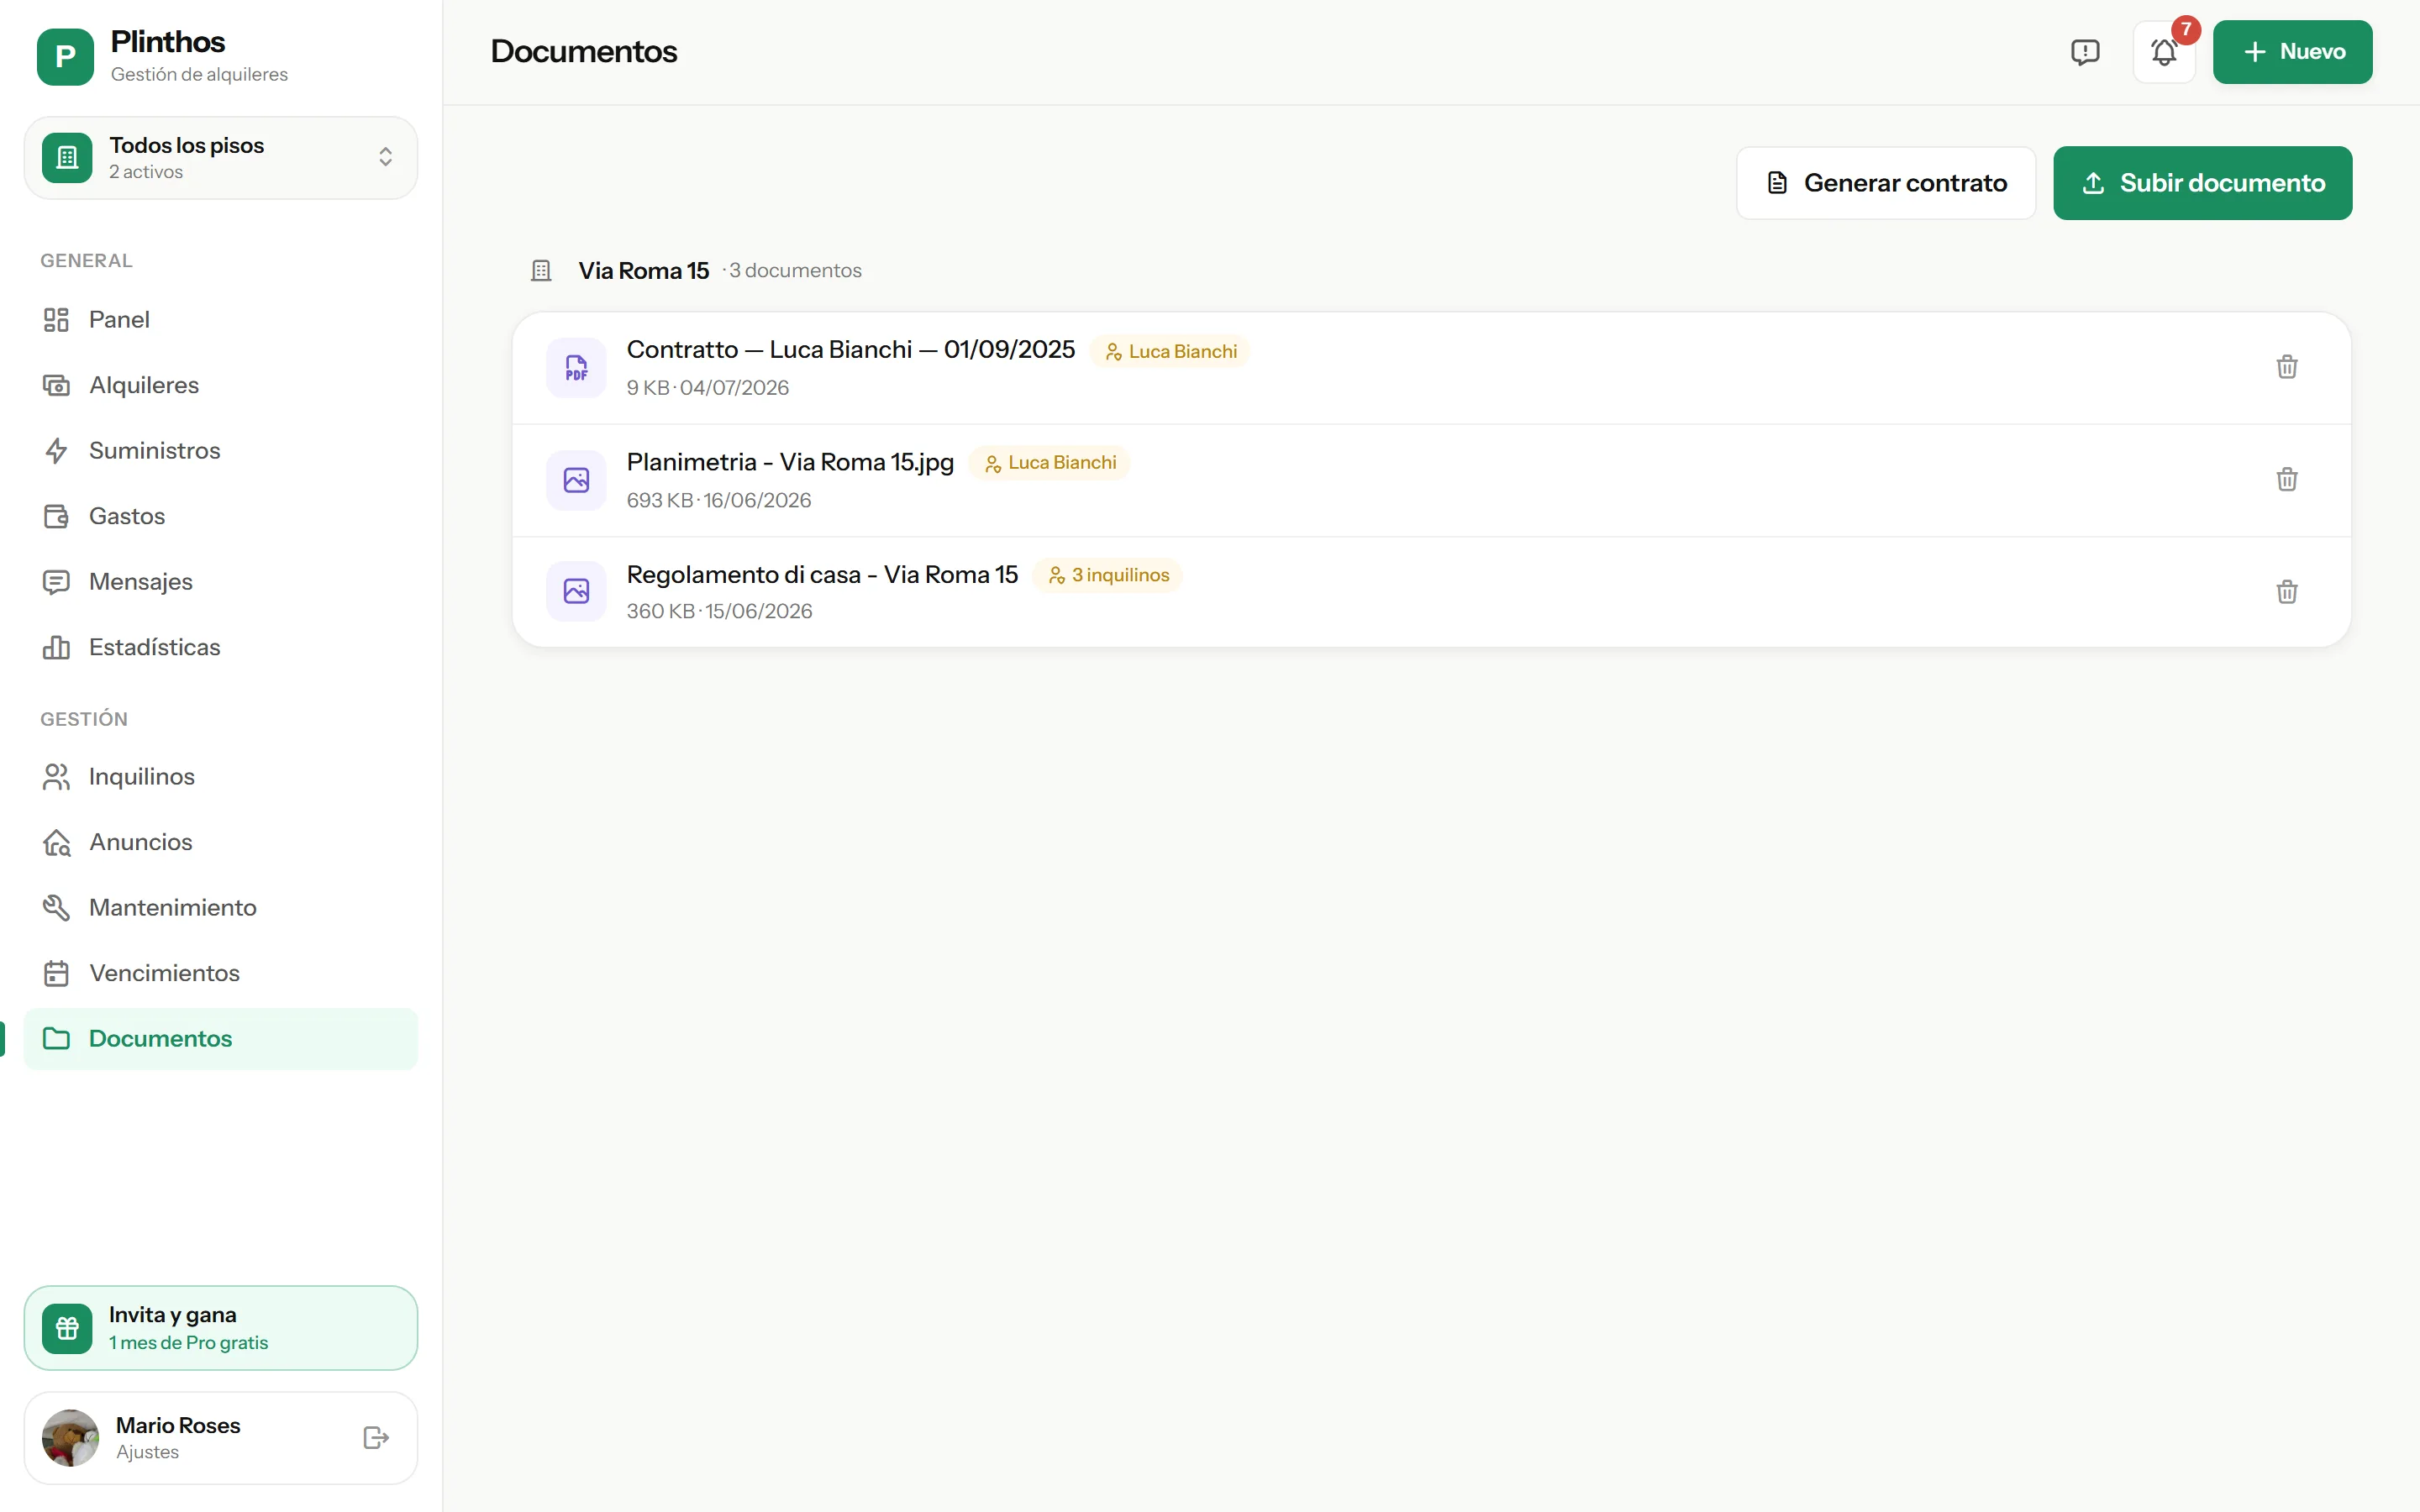2420x1512 pixels.
Task: Click Luca Bianchi tag on Contratto row
Action: (x=1169, y=351)
